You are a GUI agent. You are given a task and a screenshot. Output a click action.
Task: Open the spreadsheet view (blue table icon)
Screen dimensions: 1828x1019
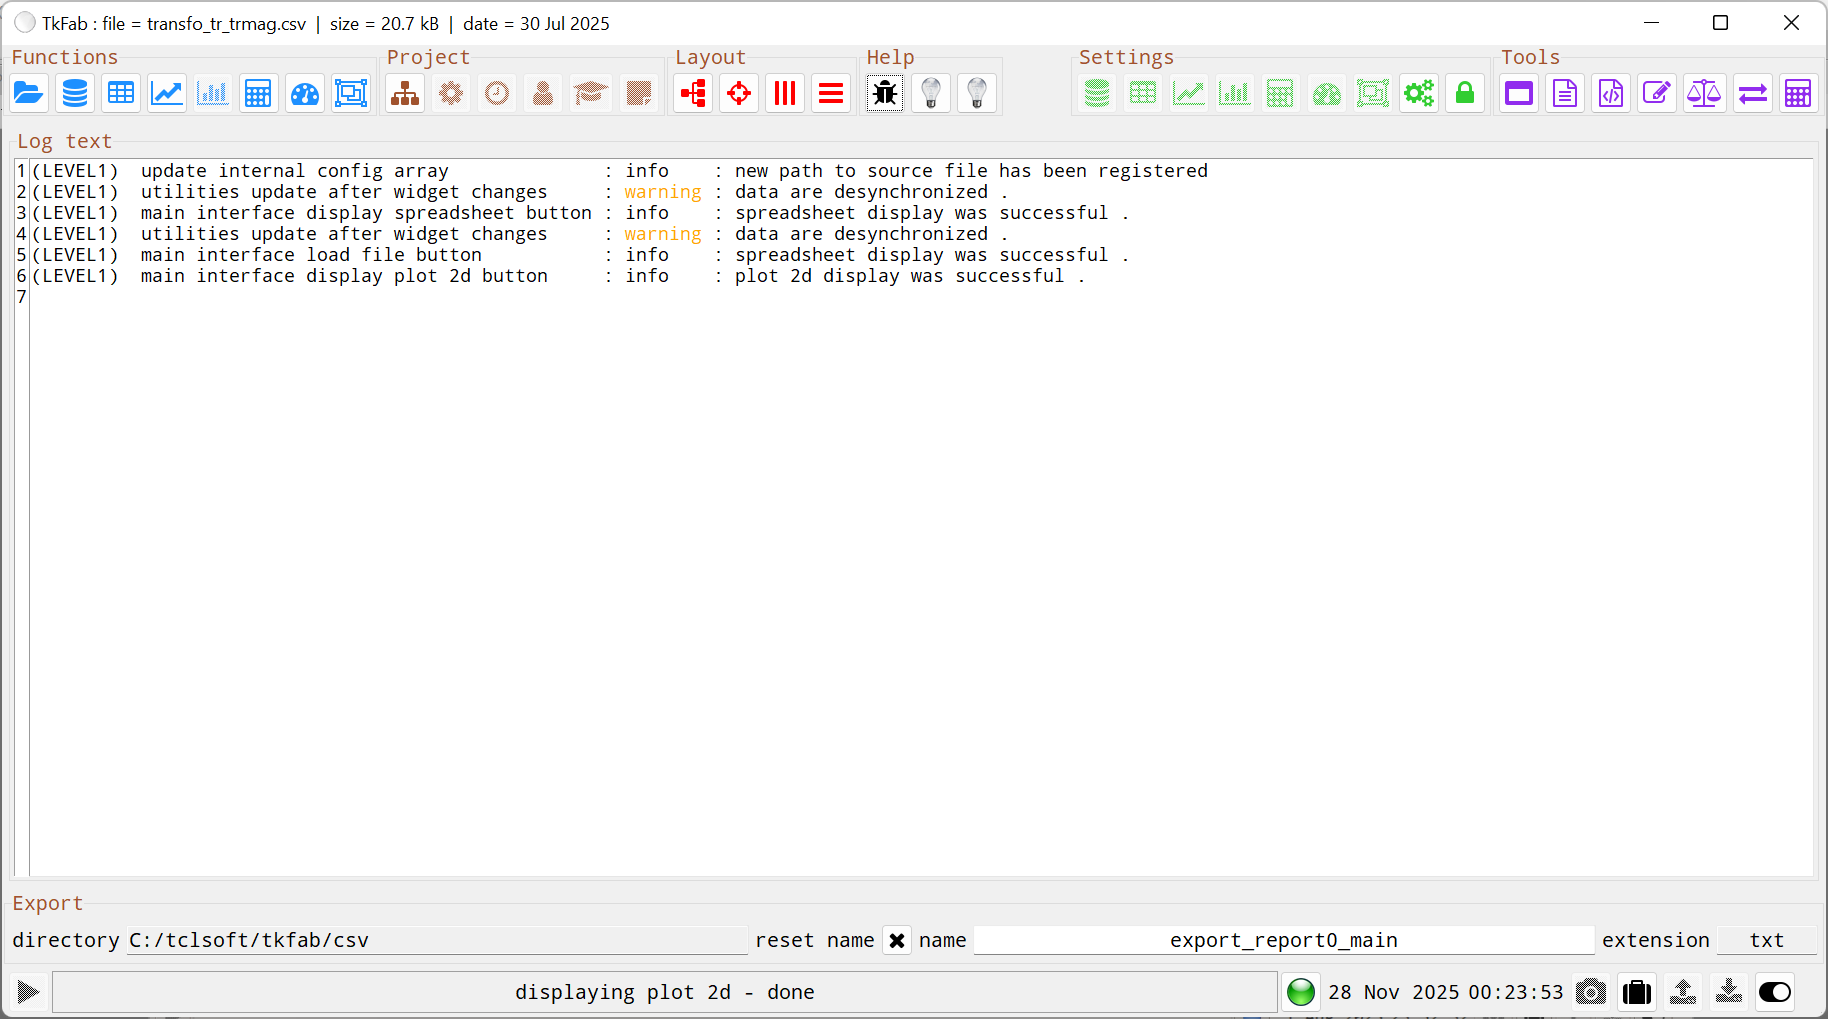[x=120, y=93]
